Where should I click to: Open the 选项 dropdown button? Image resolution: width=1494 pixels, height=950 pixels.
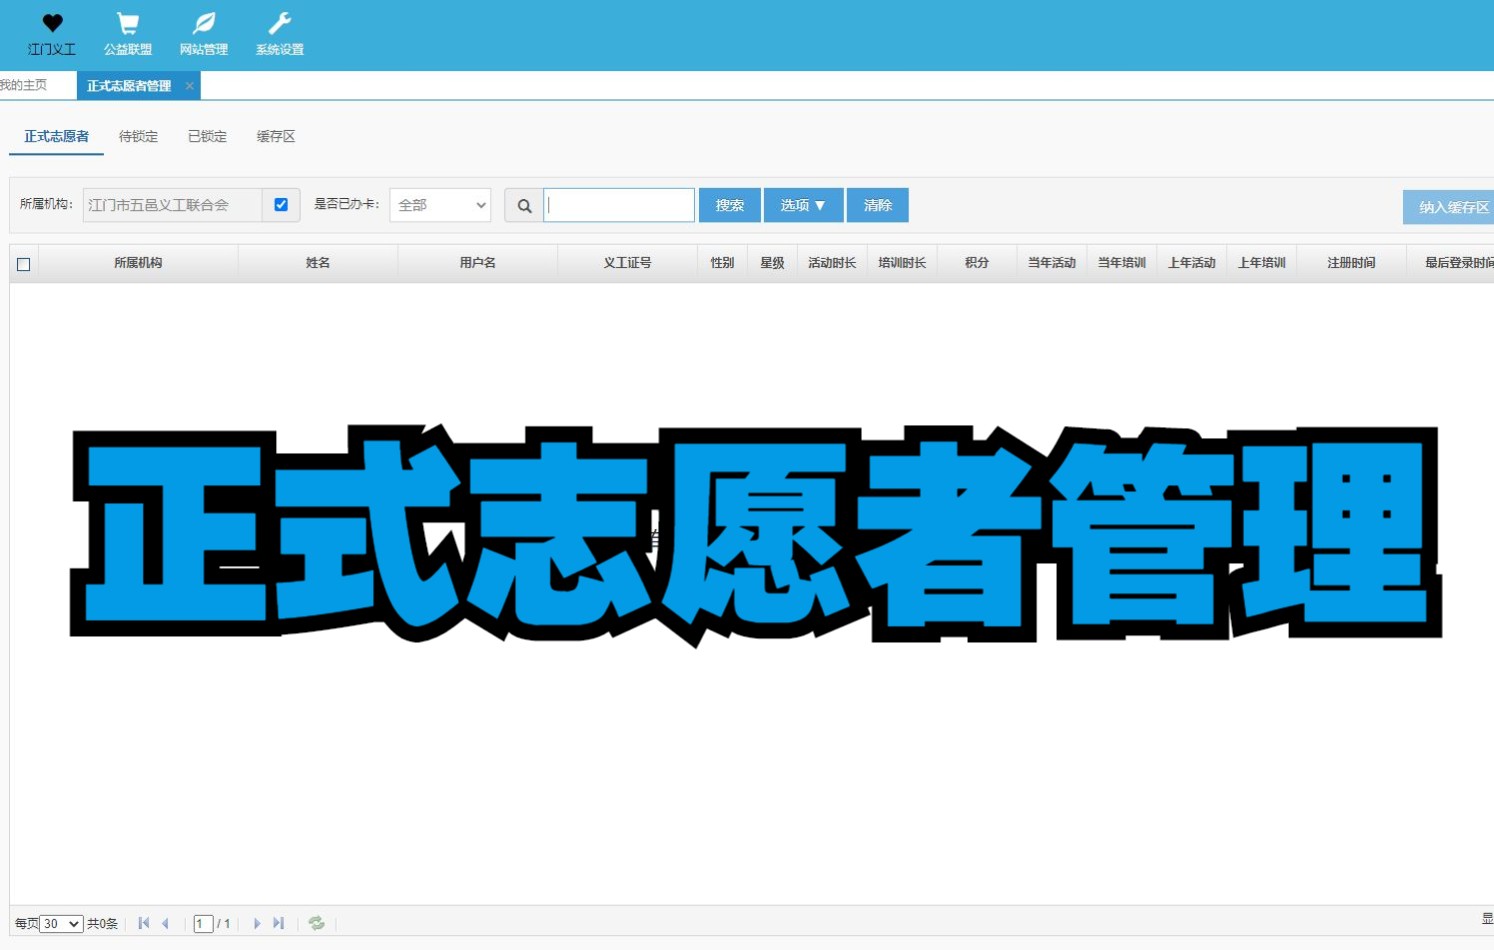804,205
